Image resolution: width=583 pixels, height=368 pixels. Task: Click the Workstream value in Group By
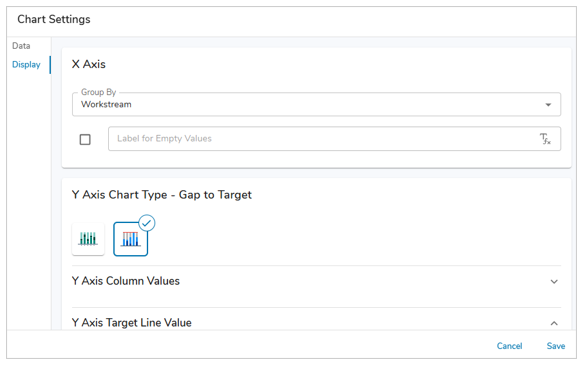tap(106, 104)
